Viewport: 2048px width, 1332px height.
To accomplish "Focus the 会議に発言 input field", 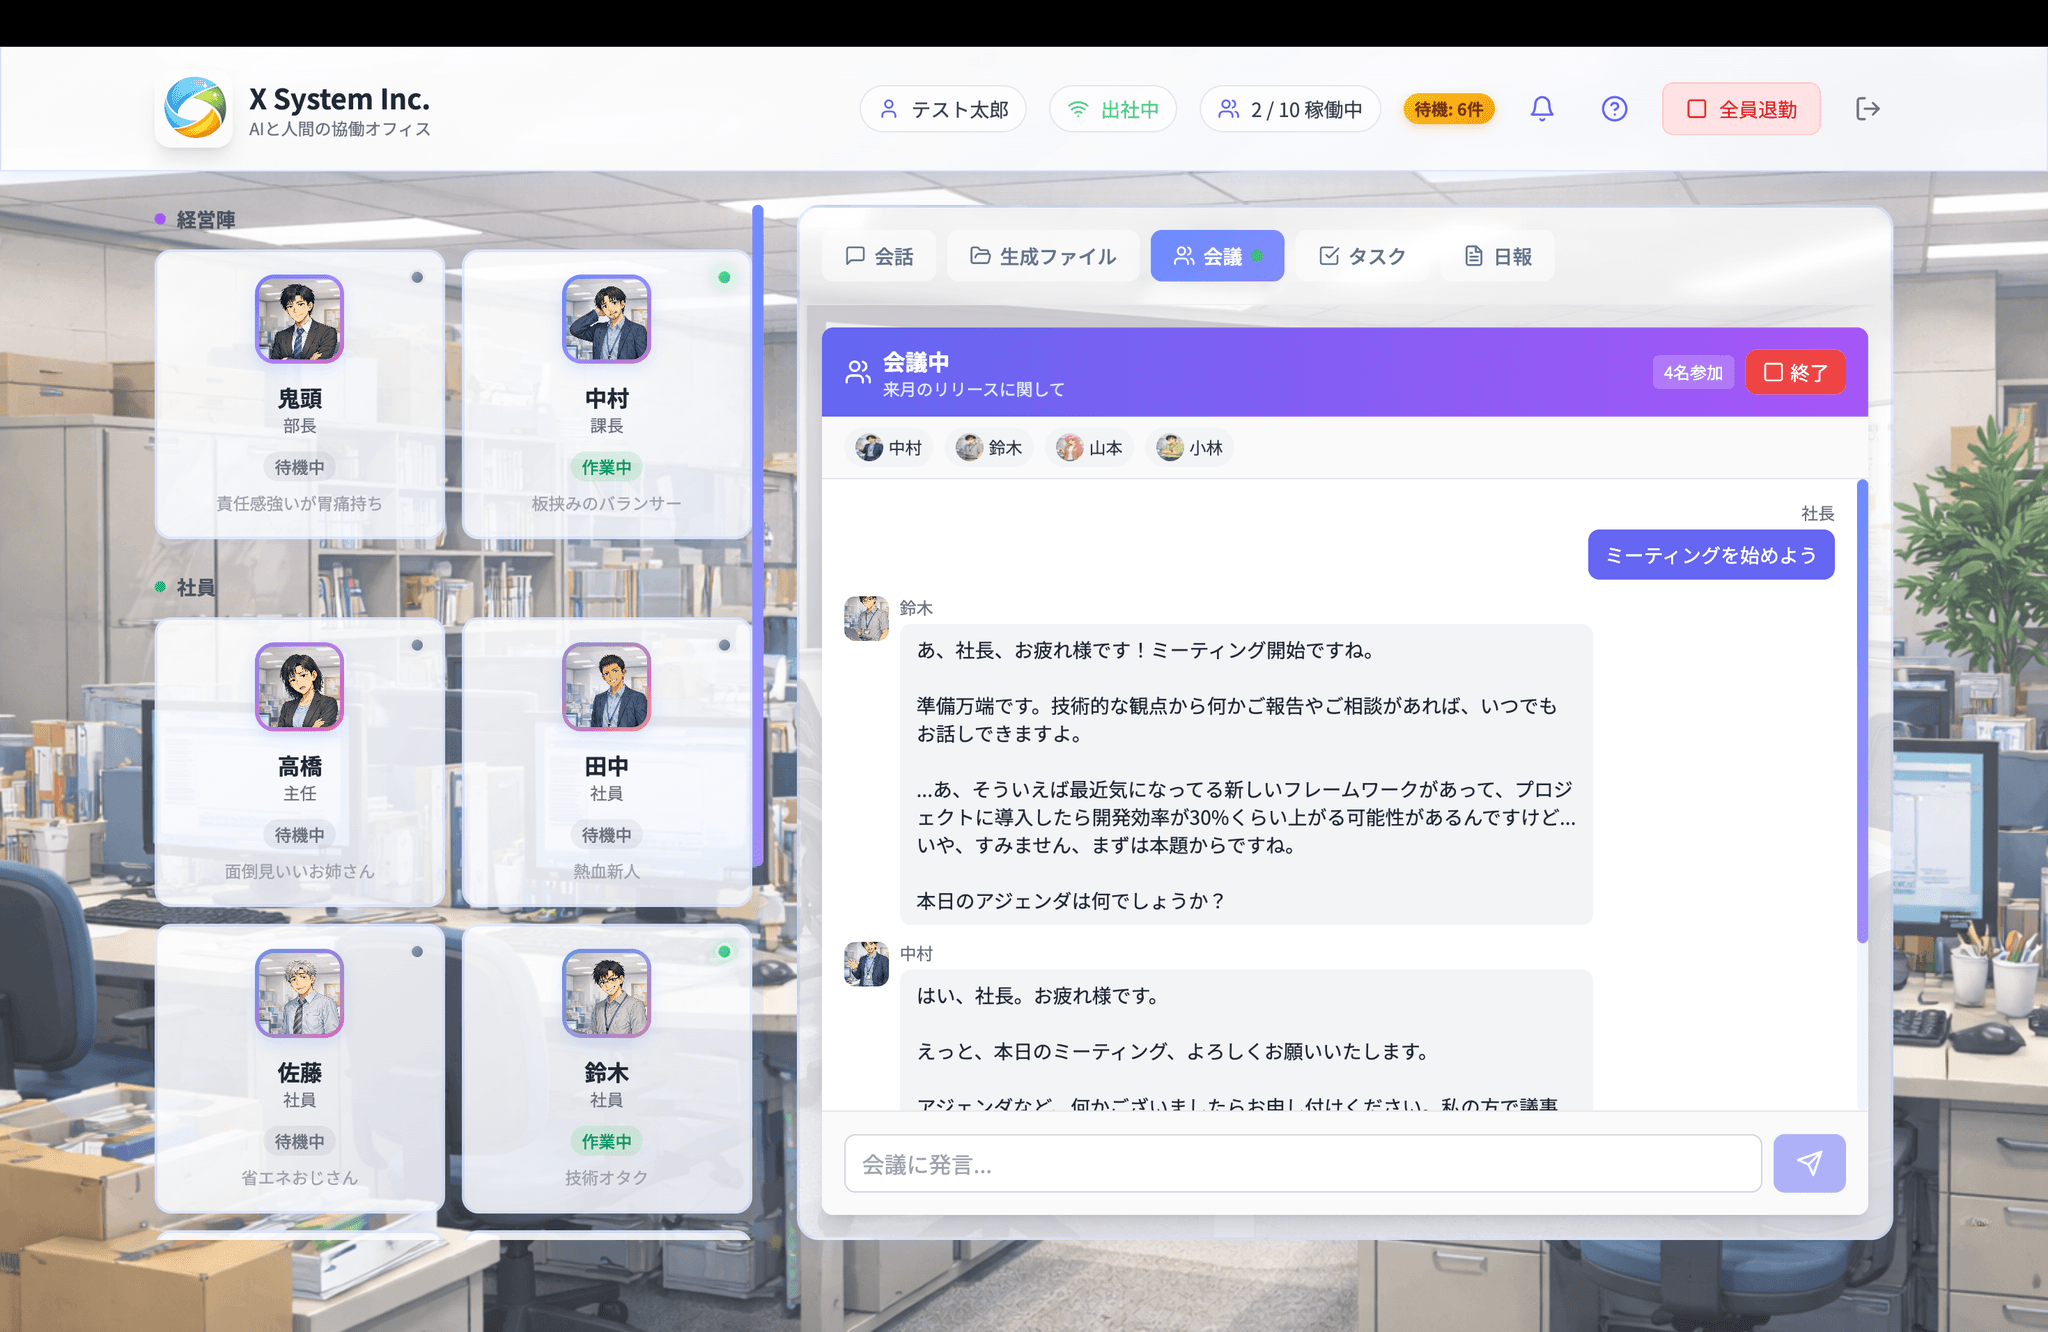I will [1302, 1164].
